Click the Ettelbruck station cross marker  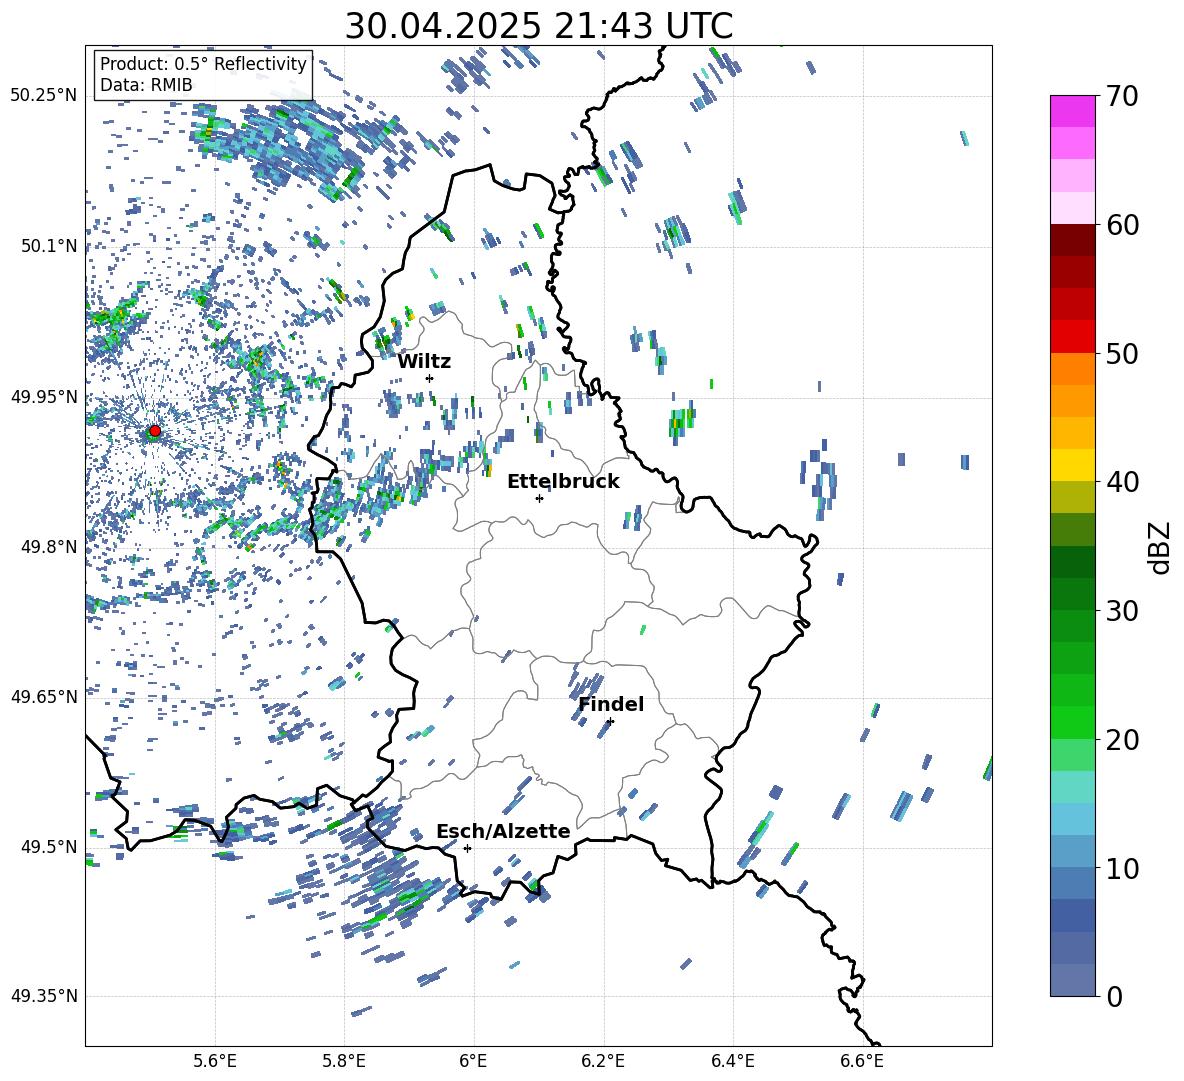539,498
